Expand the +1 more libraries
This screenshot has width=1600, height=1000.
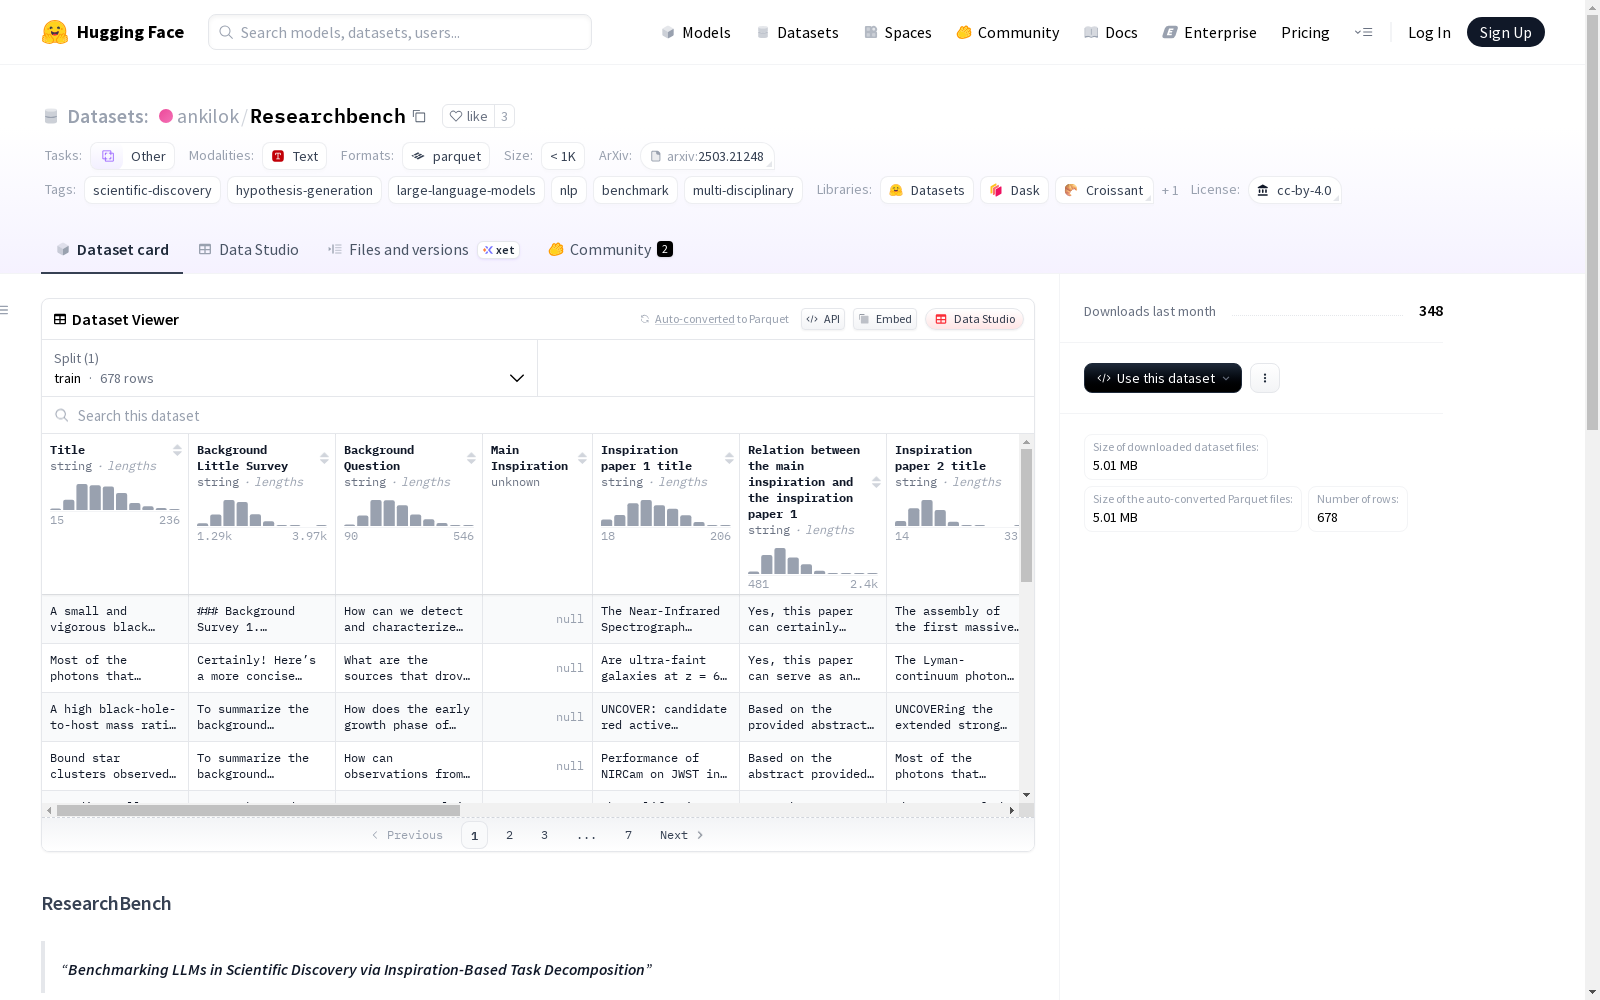tap(1170, 190)
